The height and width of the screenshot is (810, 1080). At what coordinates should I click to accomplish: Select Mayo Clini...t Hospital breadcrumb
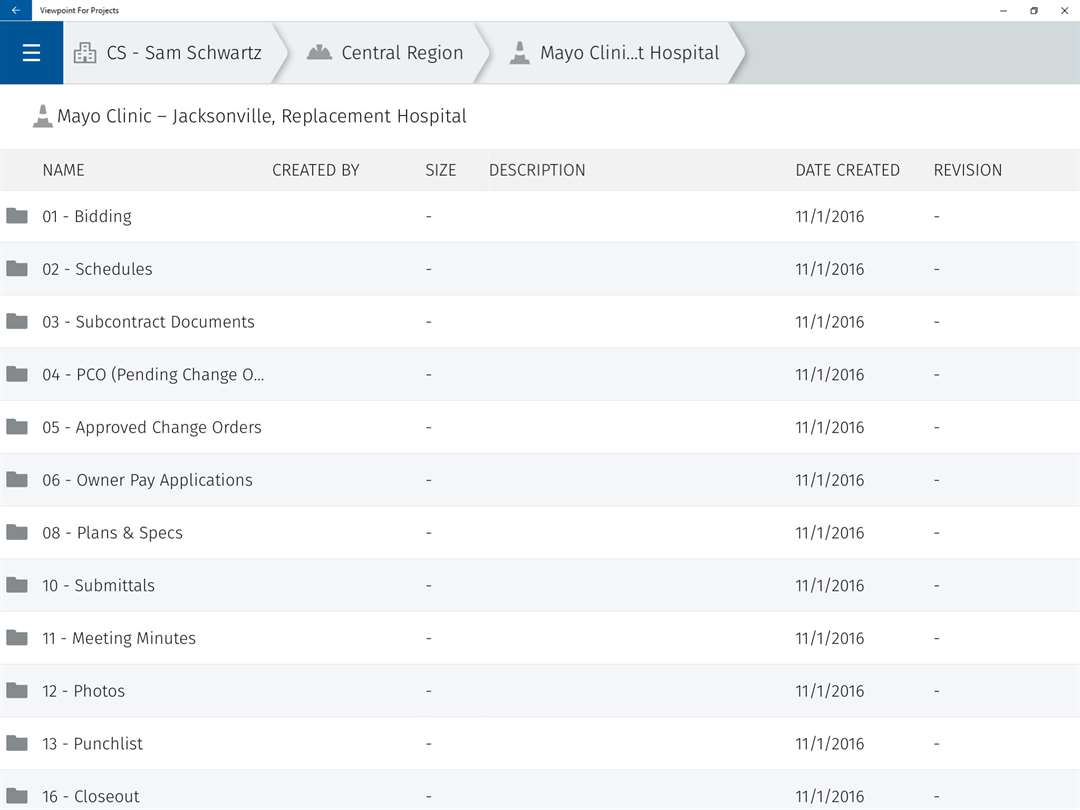[x=630, y=53]
